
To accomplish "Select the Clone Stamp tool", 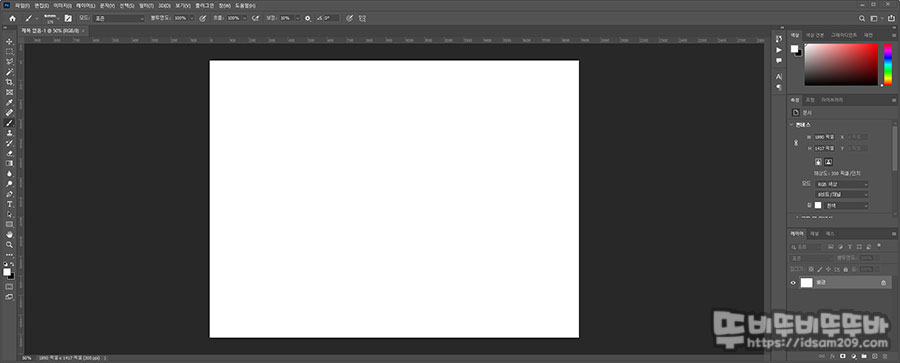I will pyautogui.click(x=9, y=133).
